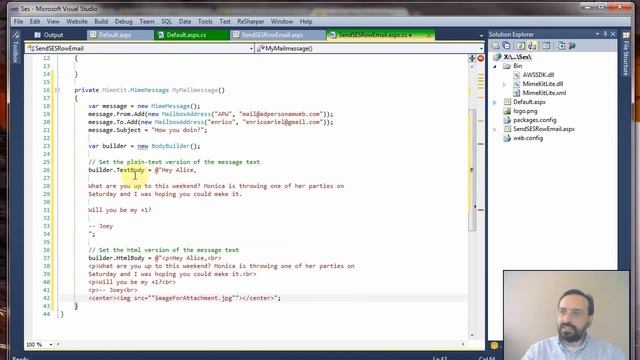Viewport: 640px width, 360px height.
Task: Open the File Structure side panel
Action: point(626,54)
